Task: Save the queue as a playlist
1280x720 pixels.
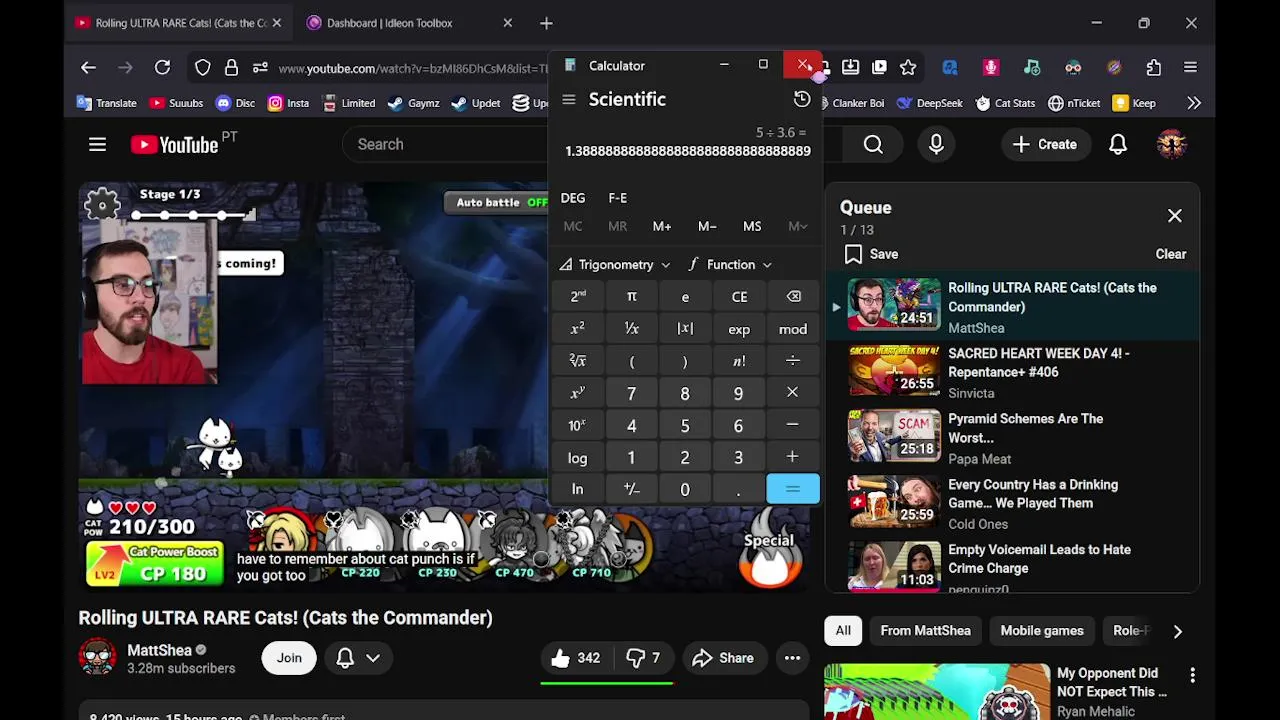Action: (871, 254)
